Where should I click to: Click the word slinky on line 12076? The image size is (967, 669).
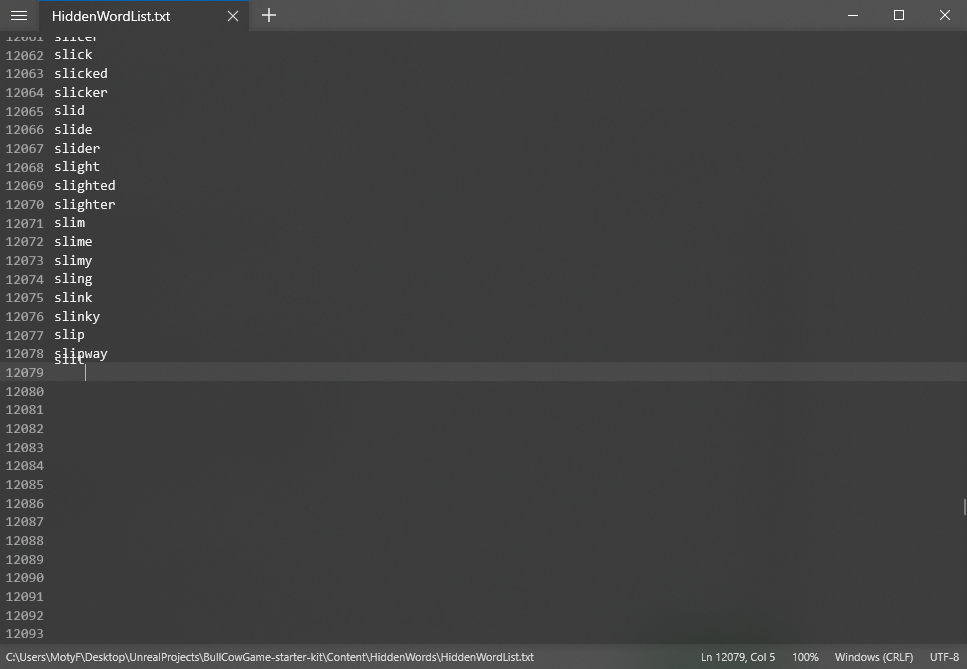tap(77, 316)
